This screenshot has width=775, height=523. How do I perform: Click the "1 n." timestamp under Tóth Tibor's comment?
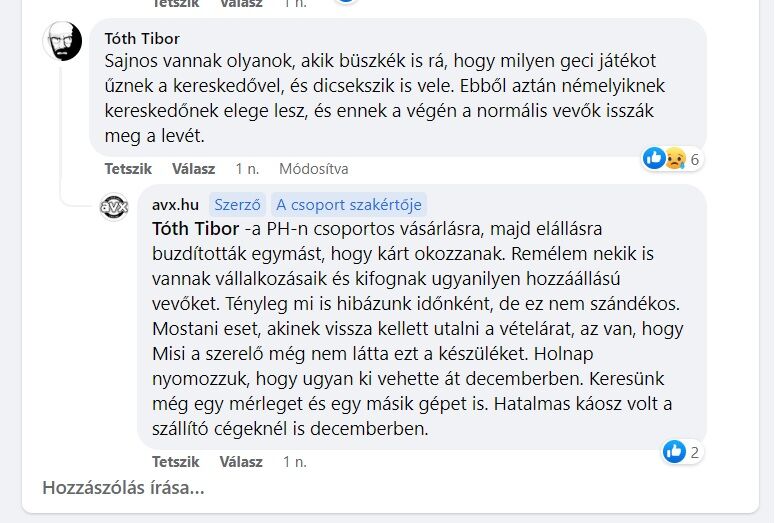(247, 168)
